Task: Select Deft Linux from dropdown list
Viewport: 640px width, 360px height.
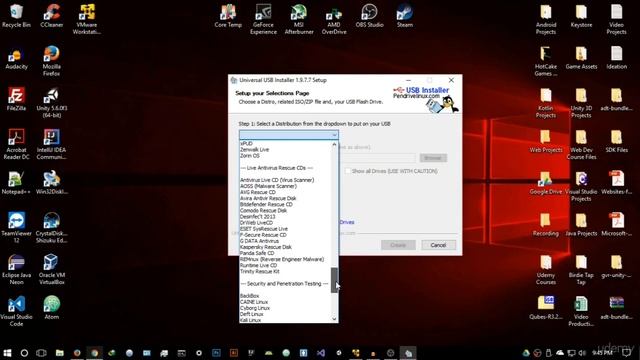Action: [x=251, y=314]
